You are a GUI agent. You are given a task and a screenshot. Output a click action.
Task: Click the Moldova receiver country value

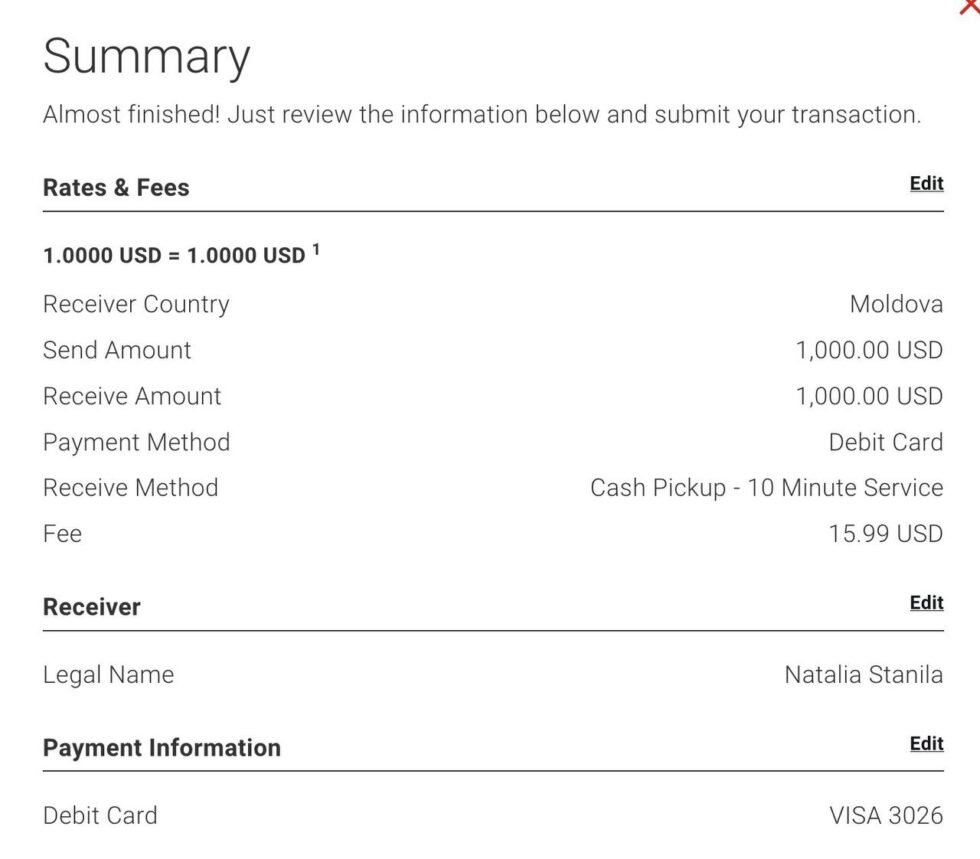[896, 304]
